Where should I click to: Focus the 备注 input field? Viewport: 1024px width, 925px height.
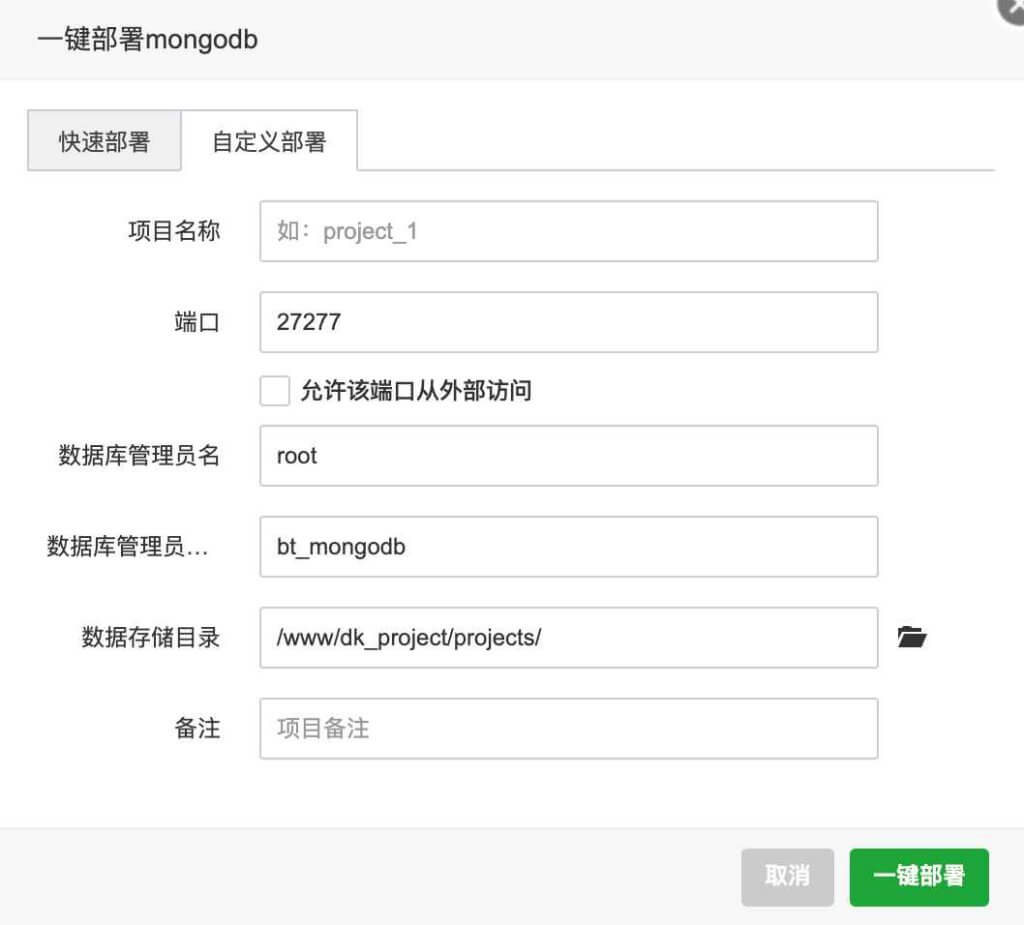click(569, 728)
